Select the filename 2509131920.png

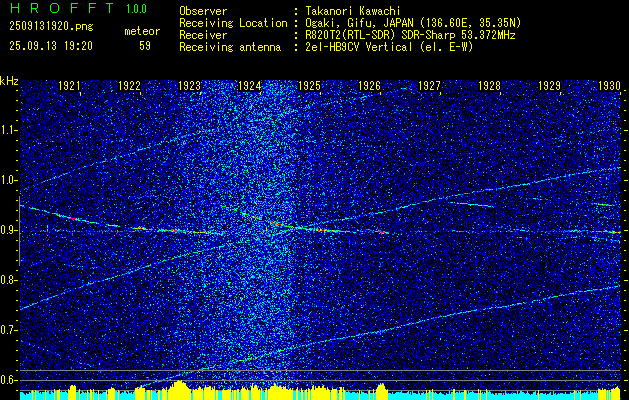(x=51, y=26)
